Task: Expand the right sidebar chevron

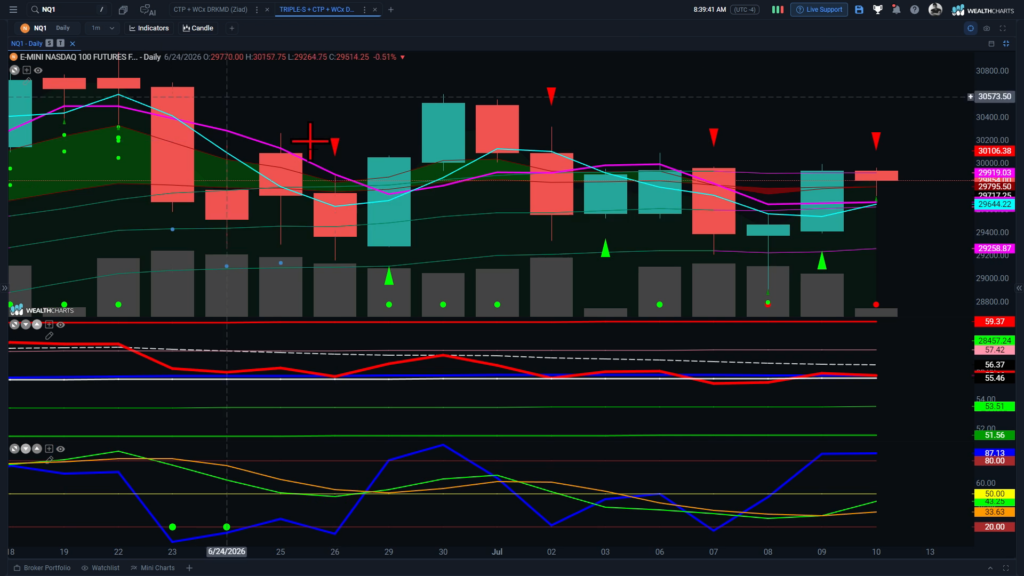Action: (x=1019, y=288)
